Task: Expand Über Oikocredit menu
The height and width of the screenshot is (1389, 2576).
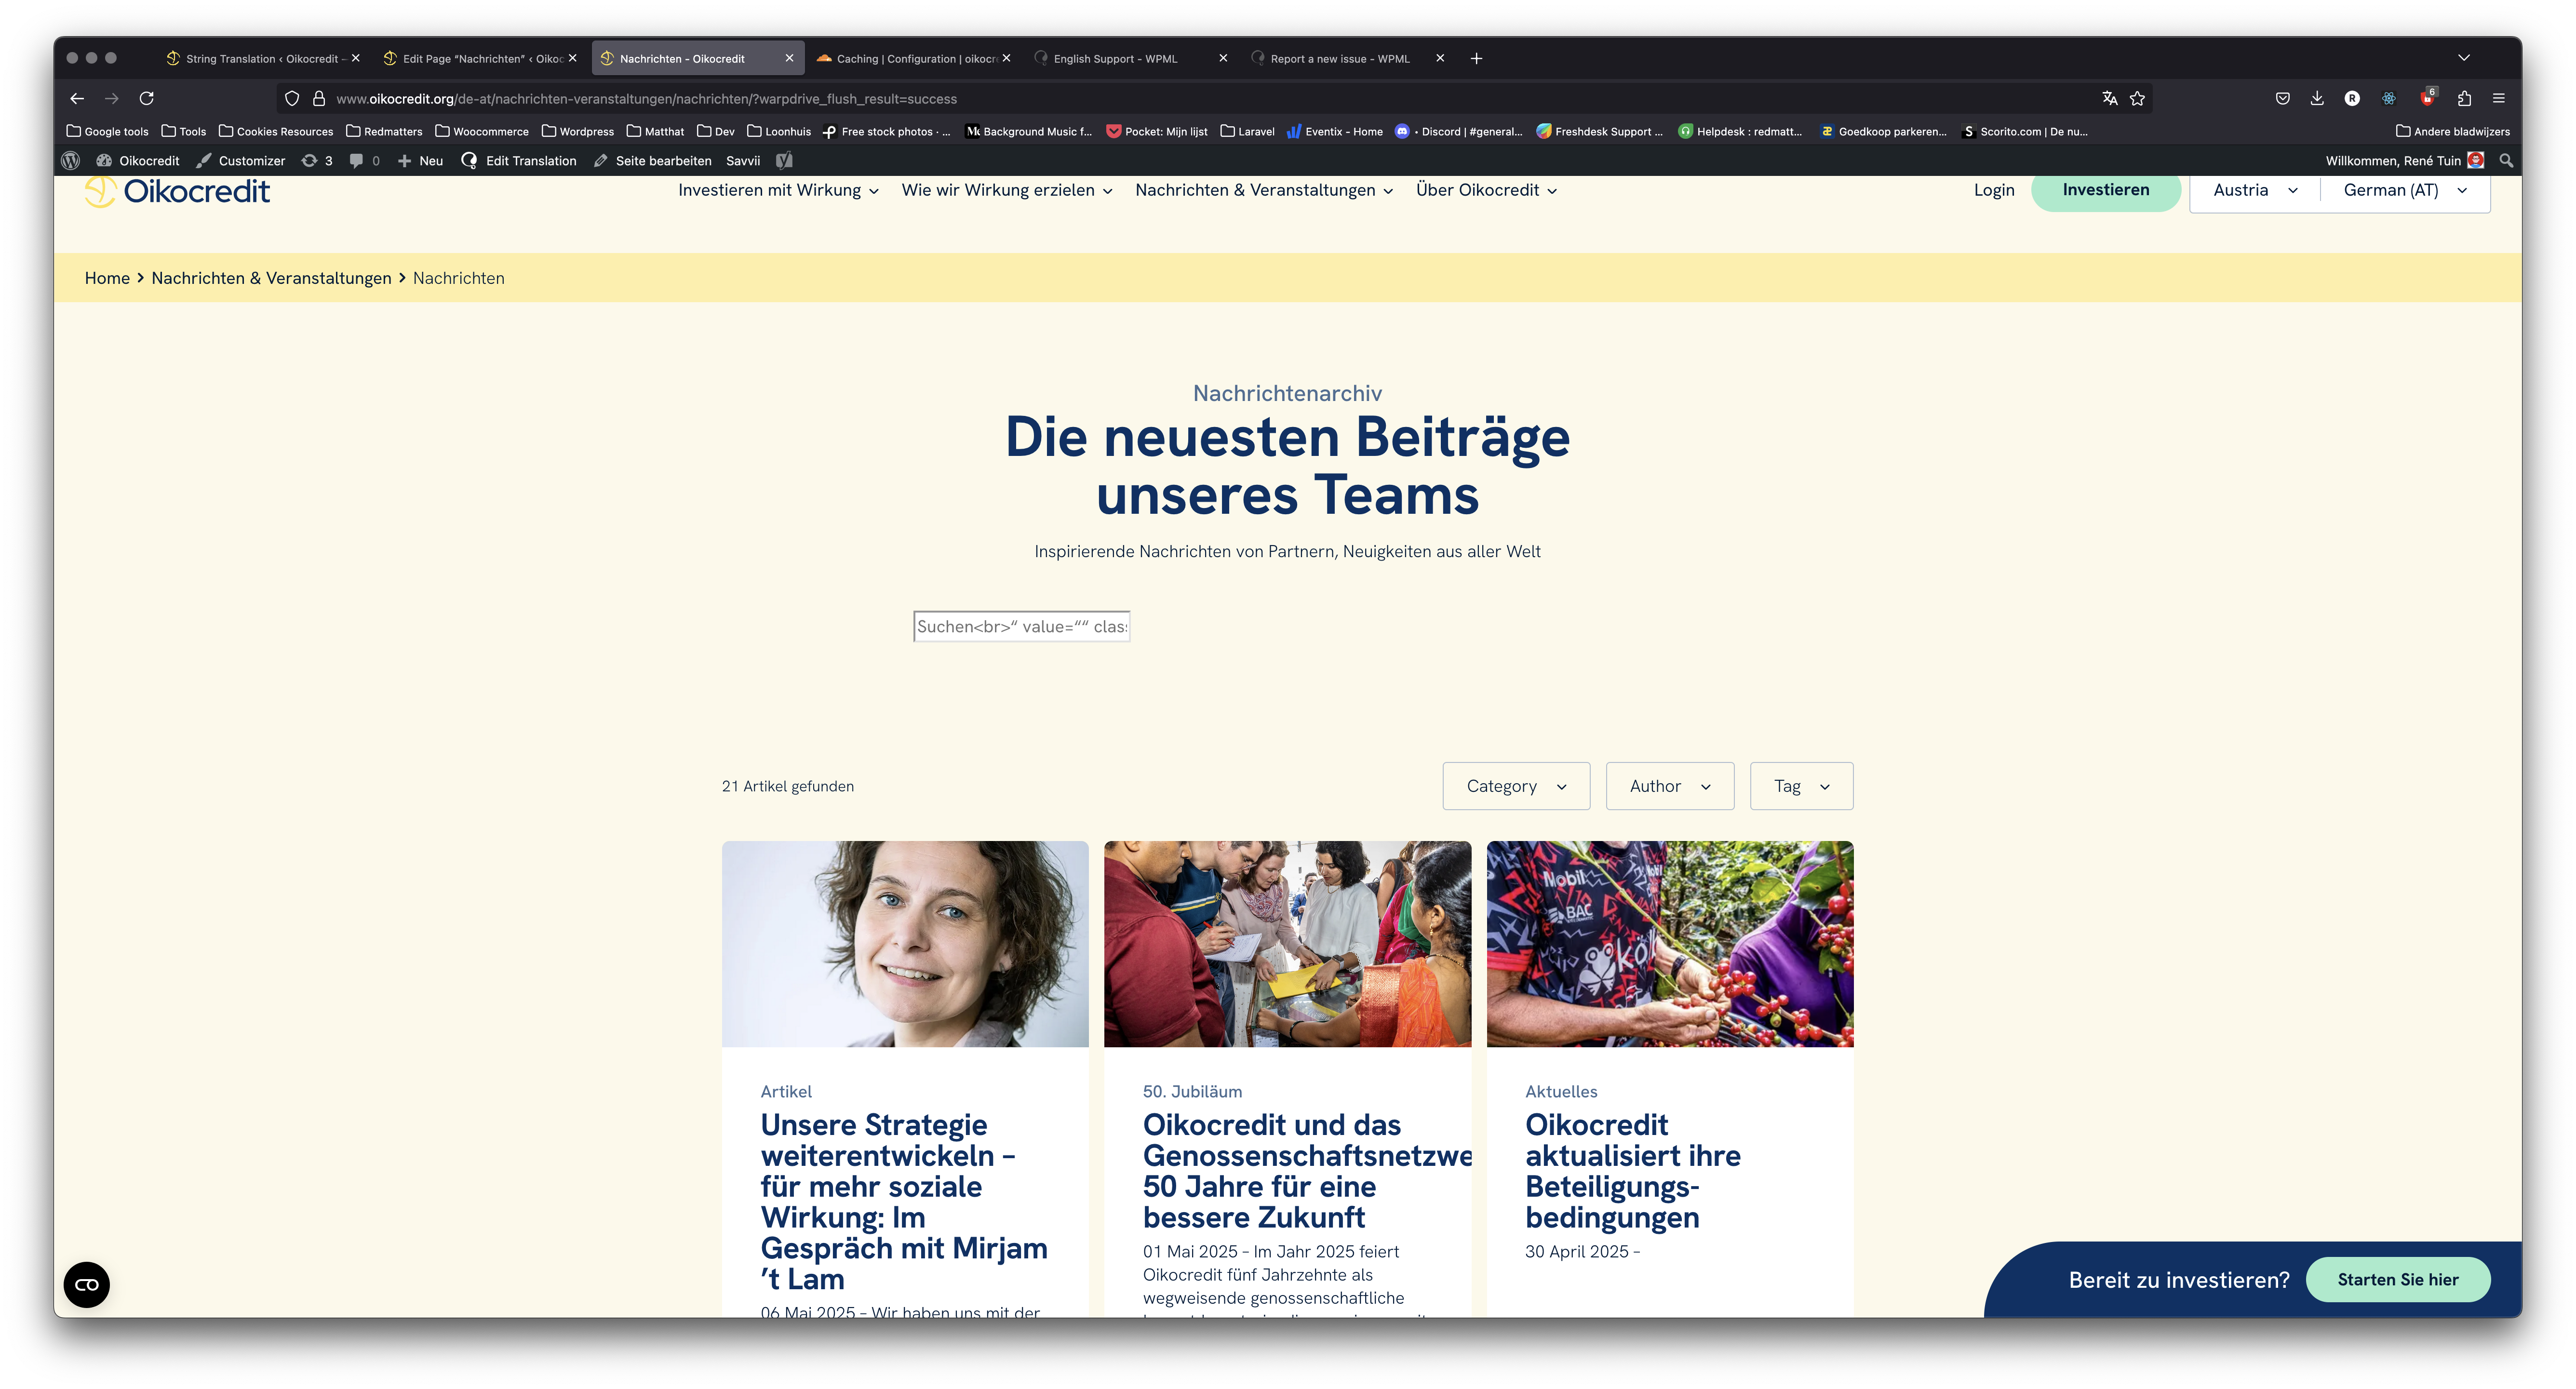Action: coord(1486,190)
